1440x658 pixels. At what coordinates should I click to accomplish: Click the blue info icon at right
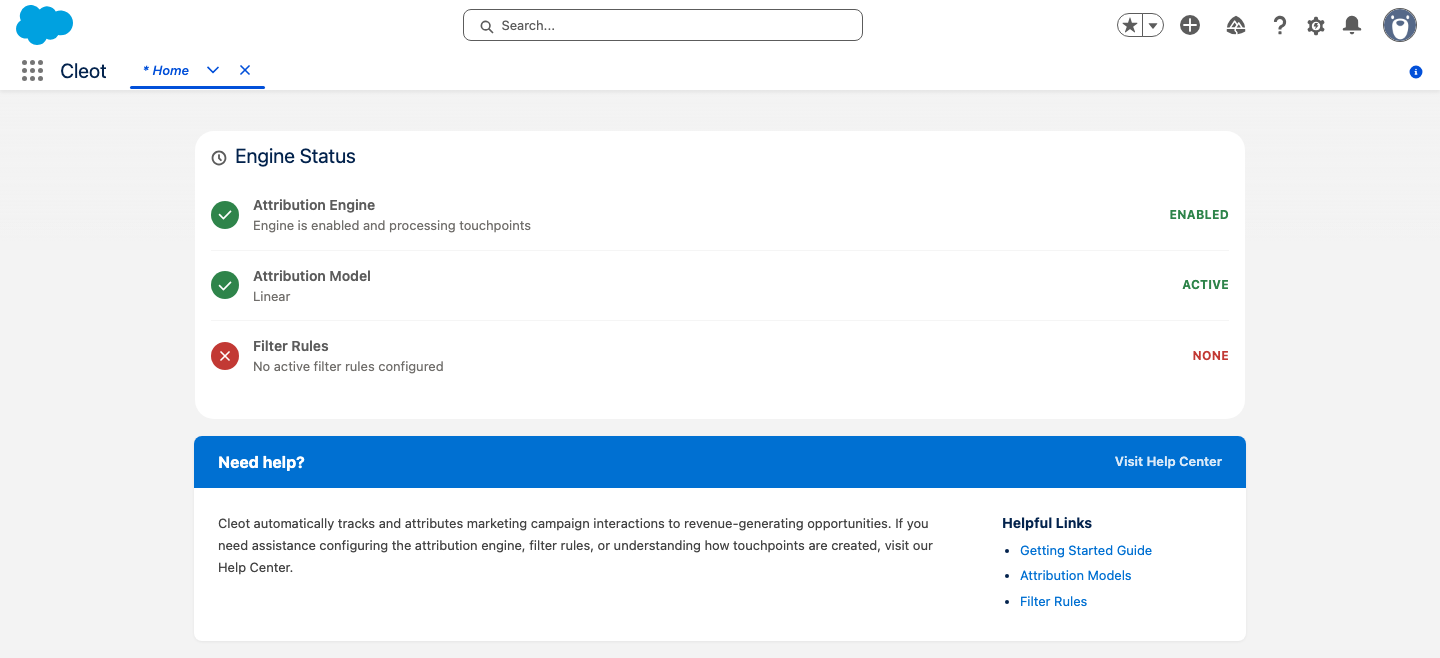point(1416,72)
